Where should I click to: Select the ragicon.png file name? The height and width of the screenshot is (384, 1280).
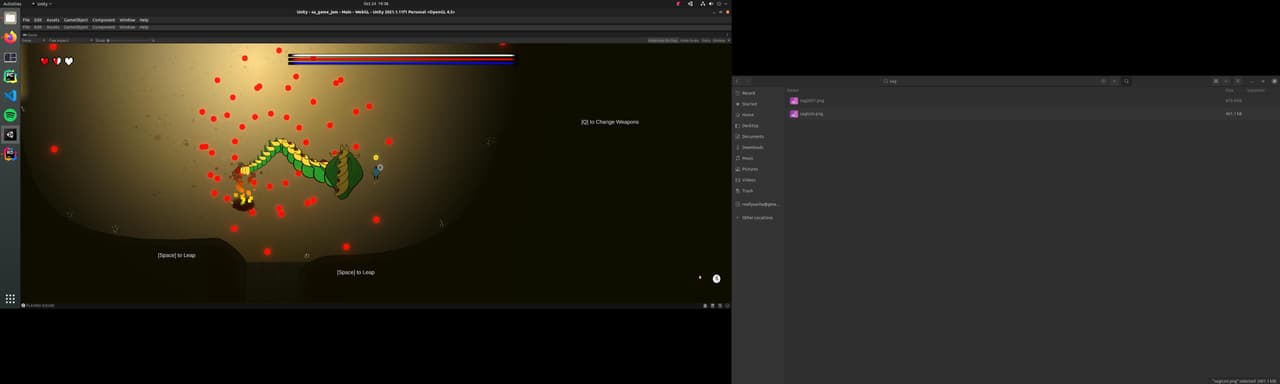[812, 114]
